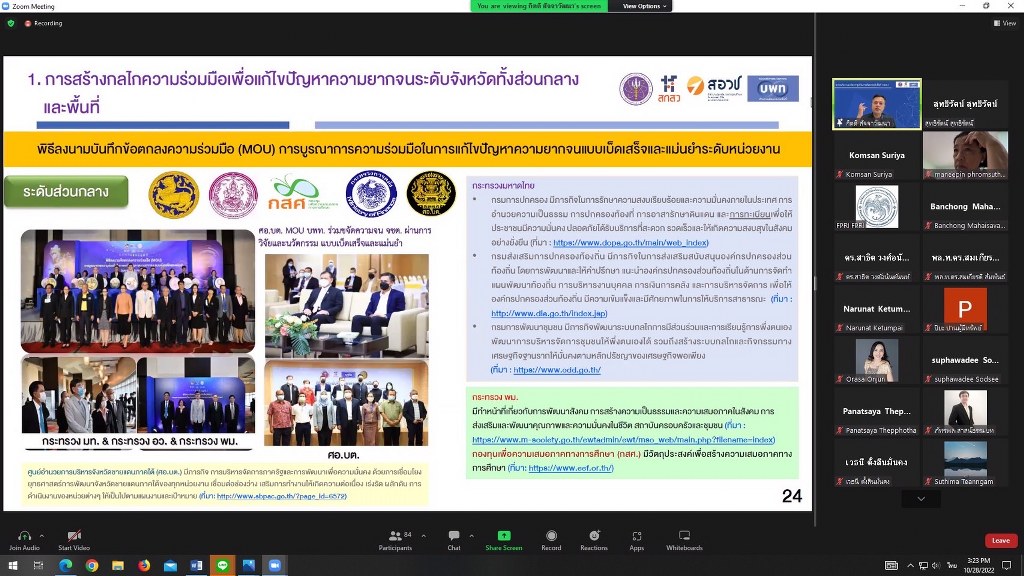Select Suthima Teanngam participant tile
The image size is (1024, 576).
[965, 462]
